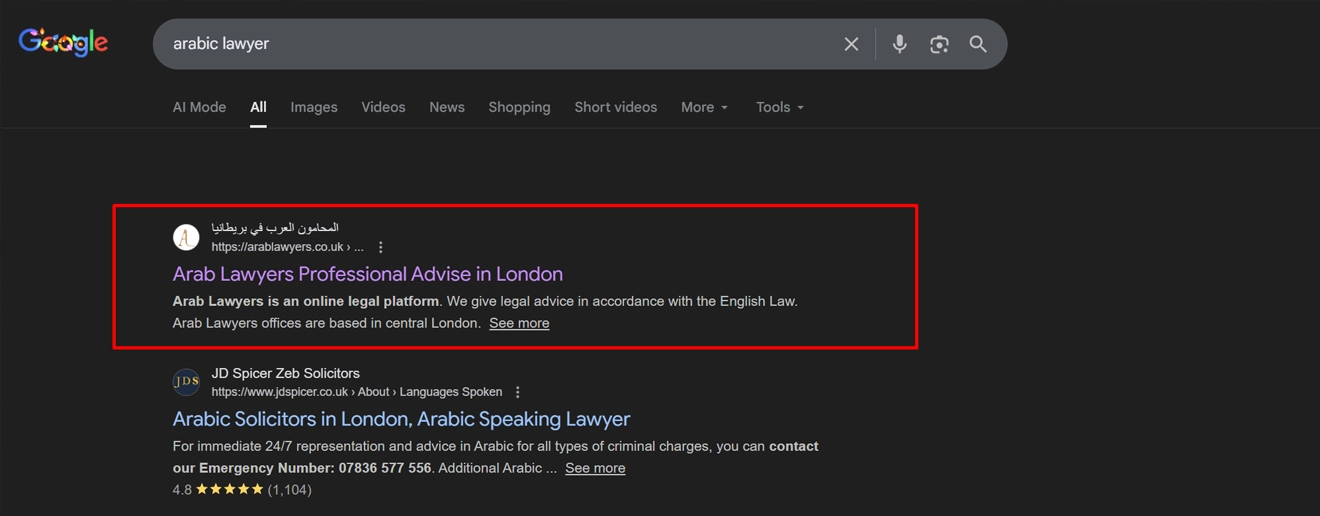This screenshot has height=516, width=1320.
Task: Click the magnifying glass search button
Action: (x=978, y=44)
